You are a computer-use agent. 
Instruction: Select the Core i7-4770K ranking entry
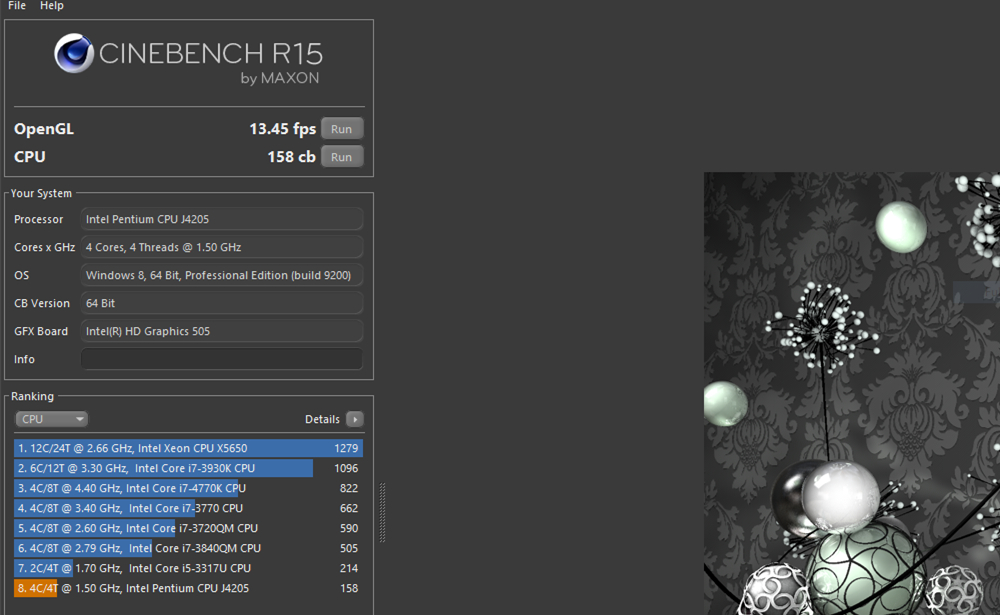pyautogui.click(x=188, y=488)
